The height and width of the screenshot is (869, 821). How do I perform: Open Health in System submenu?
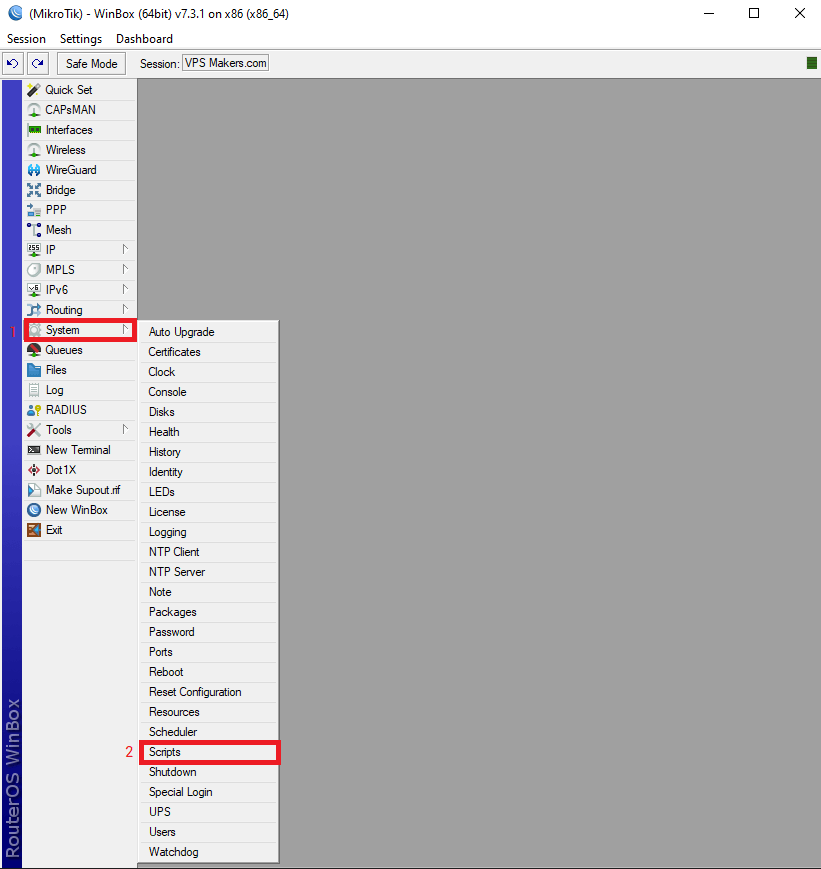tap(208, 432)
